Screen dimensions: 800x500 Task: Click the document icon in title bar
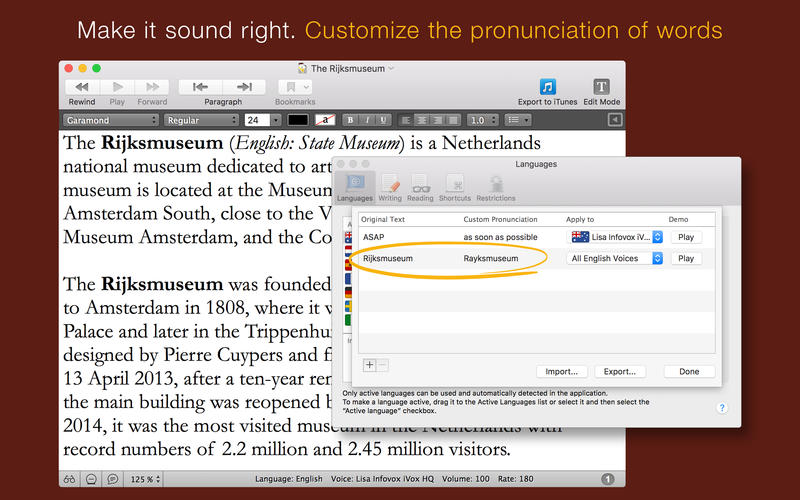tap(303, 68)
